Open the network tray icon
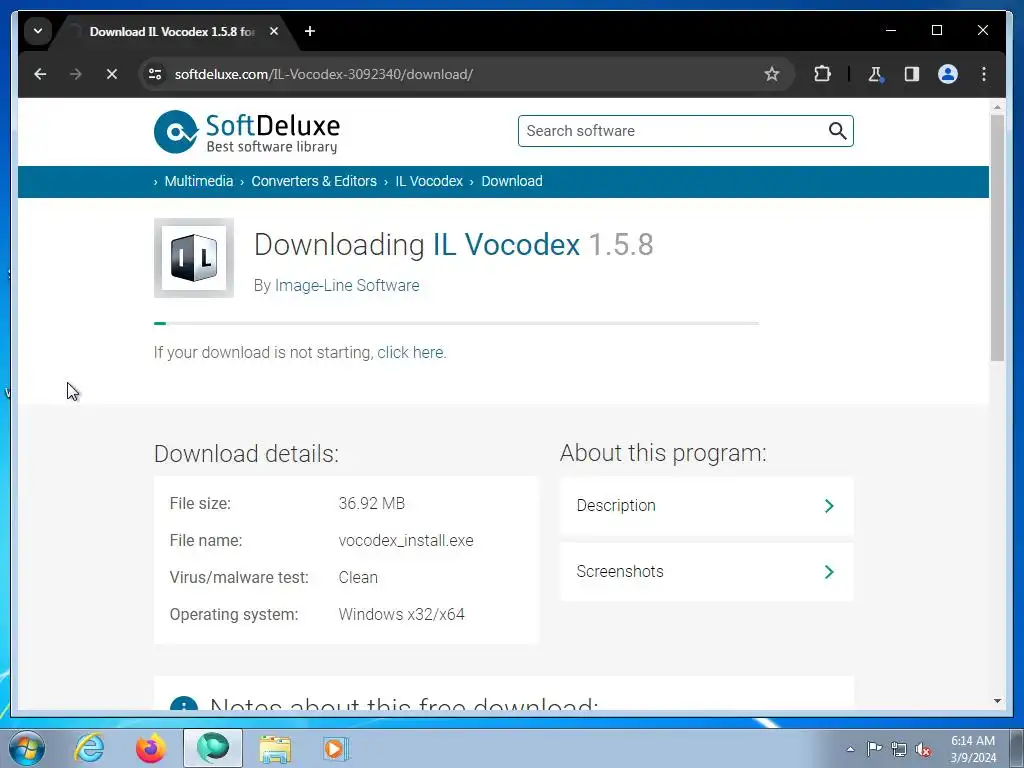This screenshot has width=1024, height=768. coord(899,749)
